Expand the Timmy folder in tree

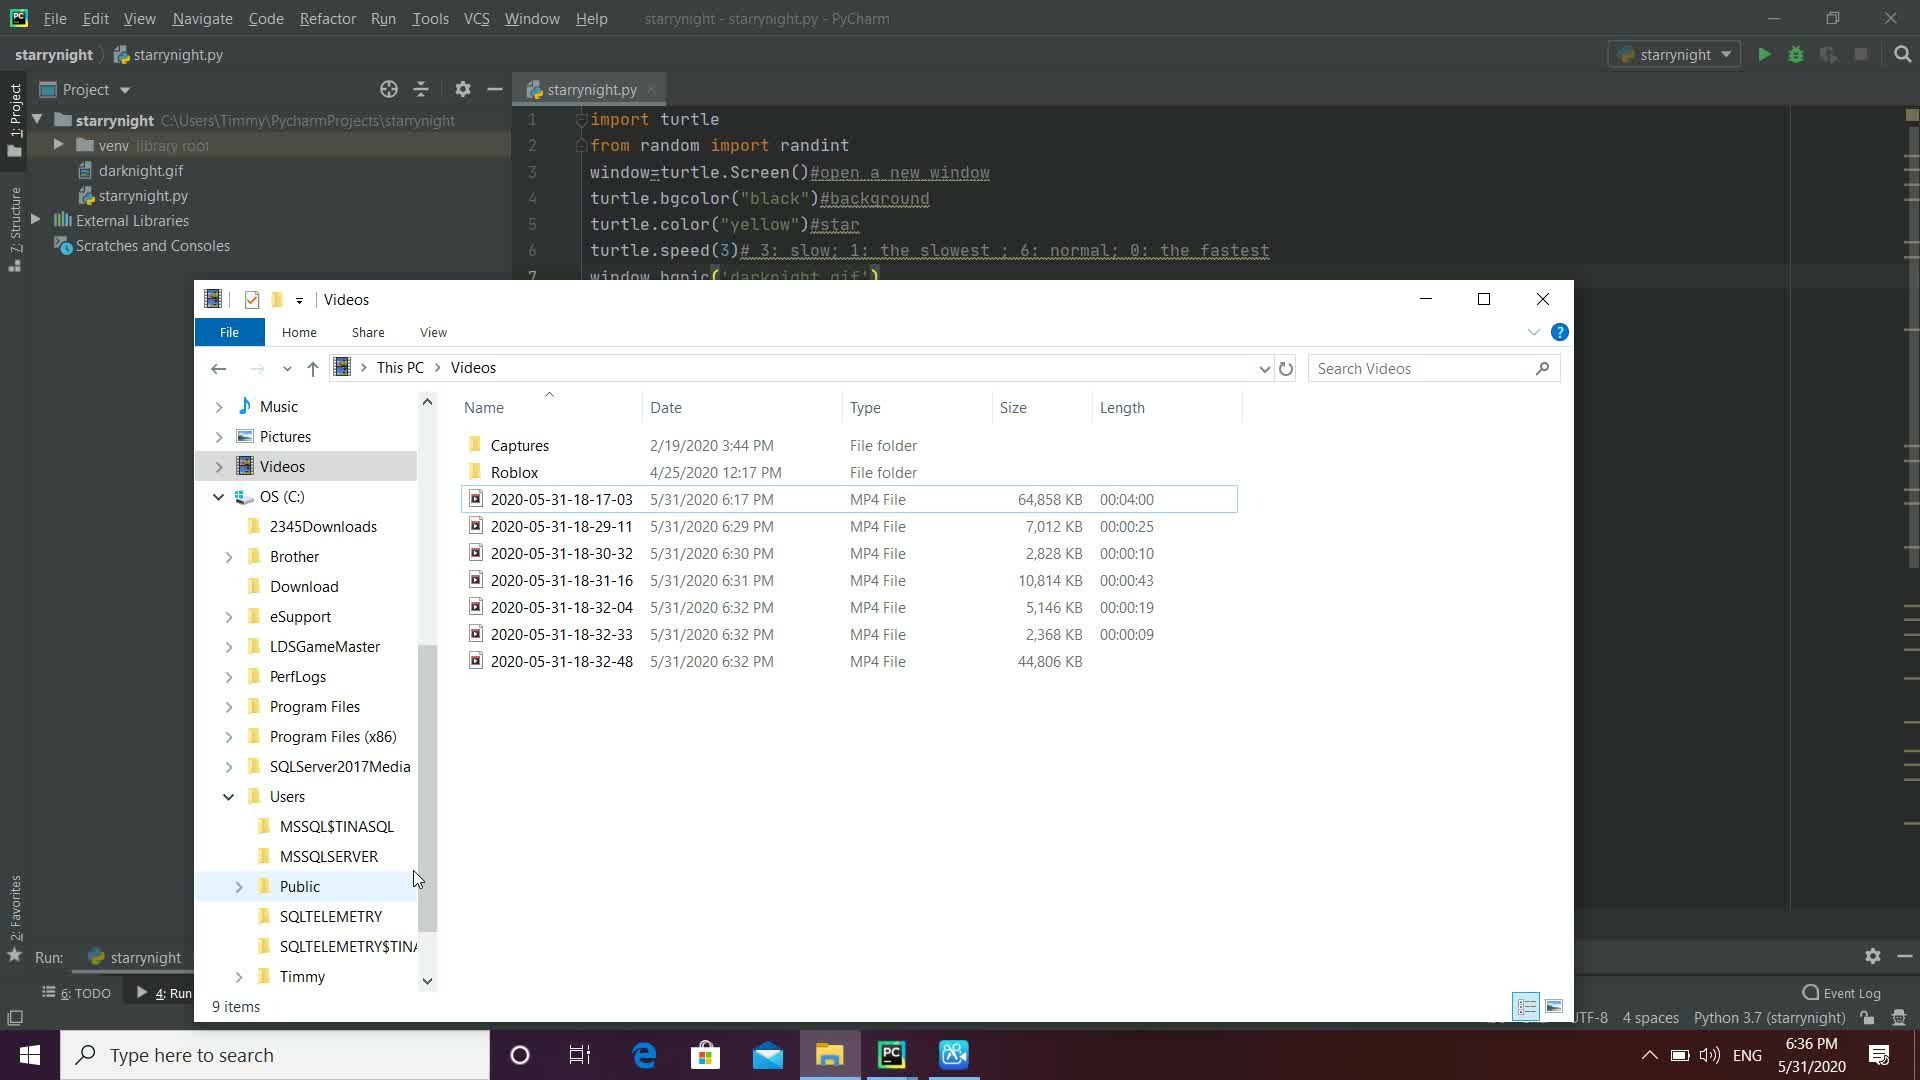(239, 977)
